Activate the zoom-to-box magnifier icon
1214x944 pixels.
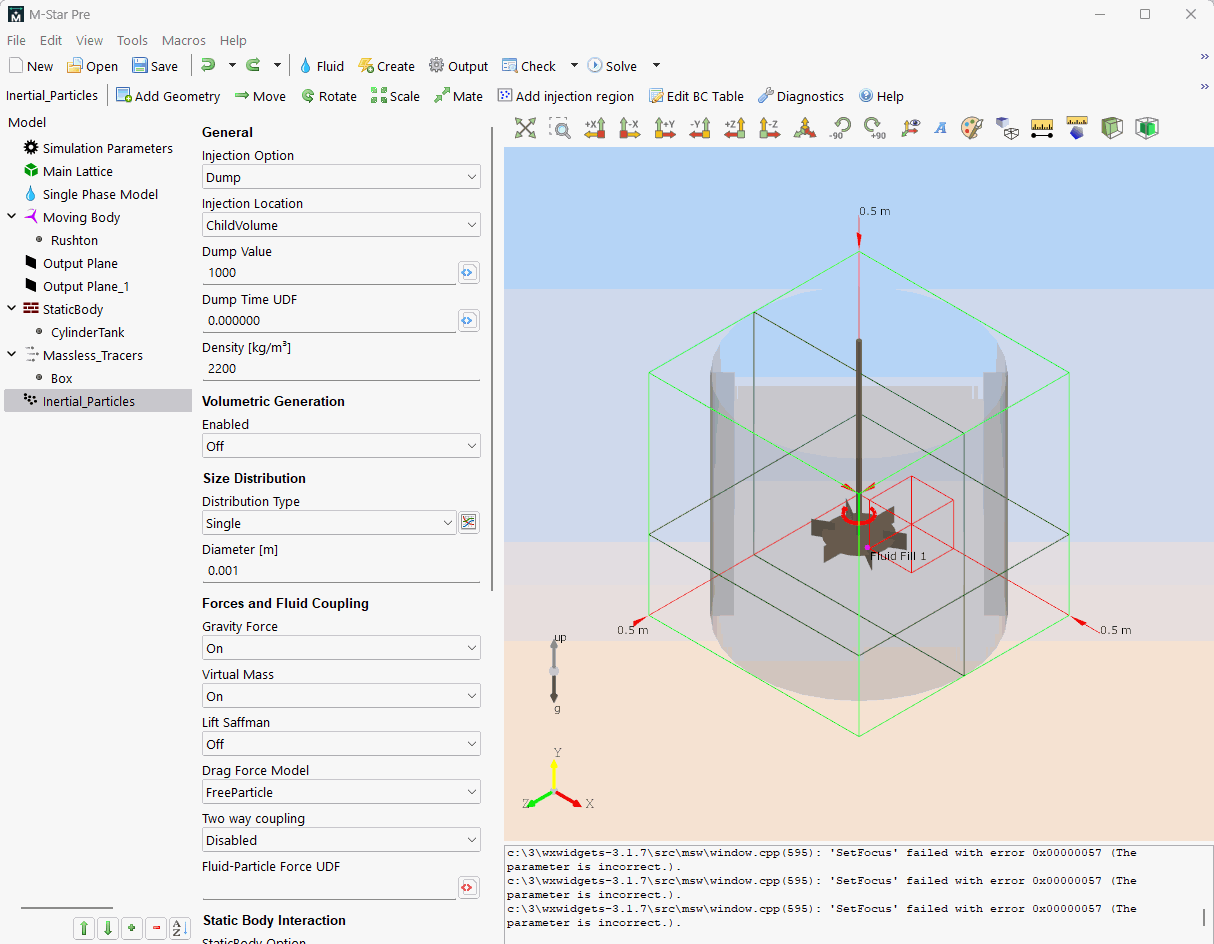click(x=560, y=127)
